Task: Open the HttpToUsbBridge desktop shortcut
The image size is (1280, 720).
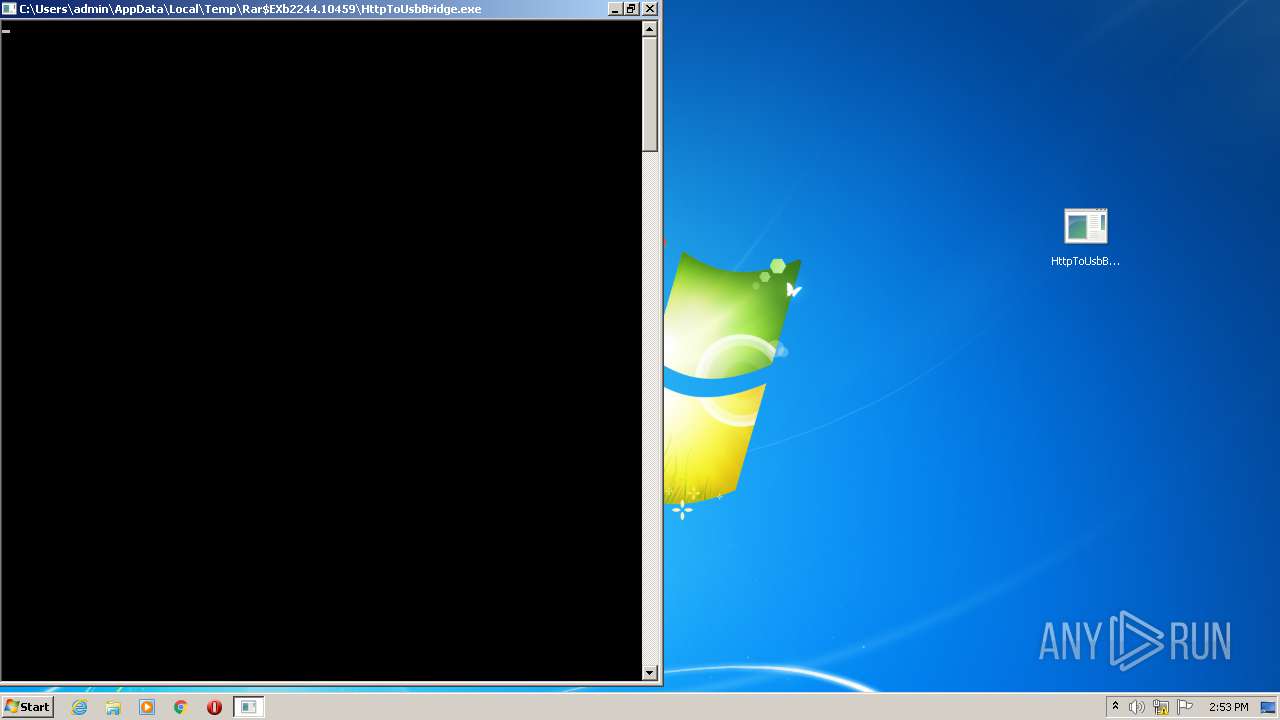Action: [1085, 237]
